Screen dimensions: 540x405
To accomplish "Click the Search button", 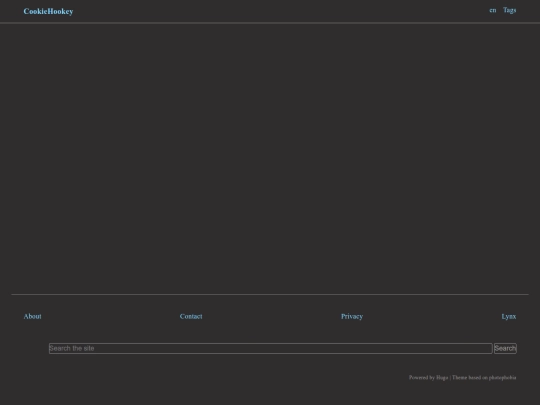I will 505,348.
